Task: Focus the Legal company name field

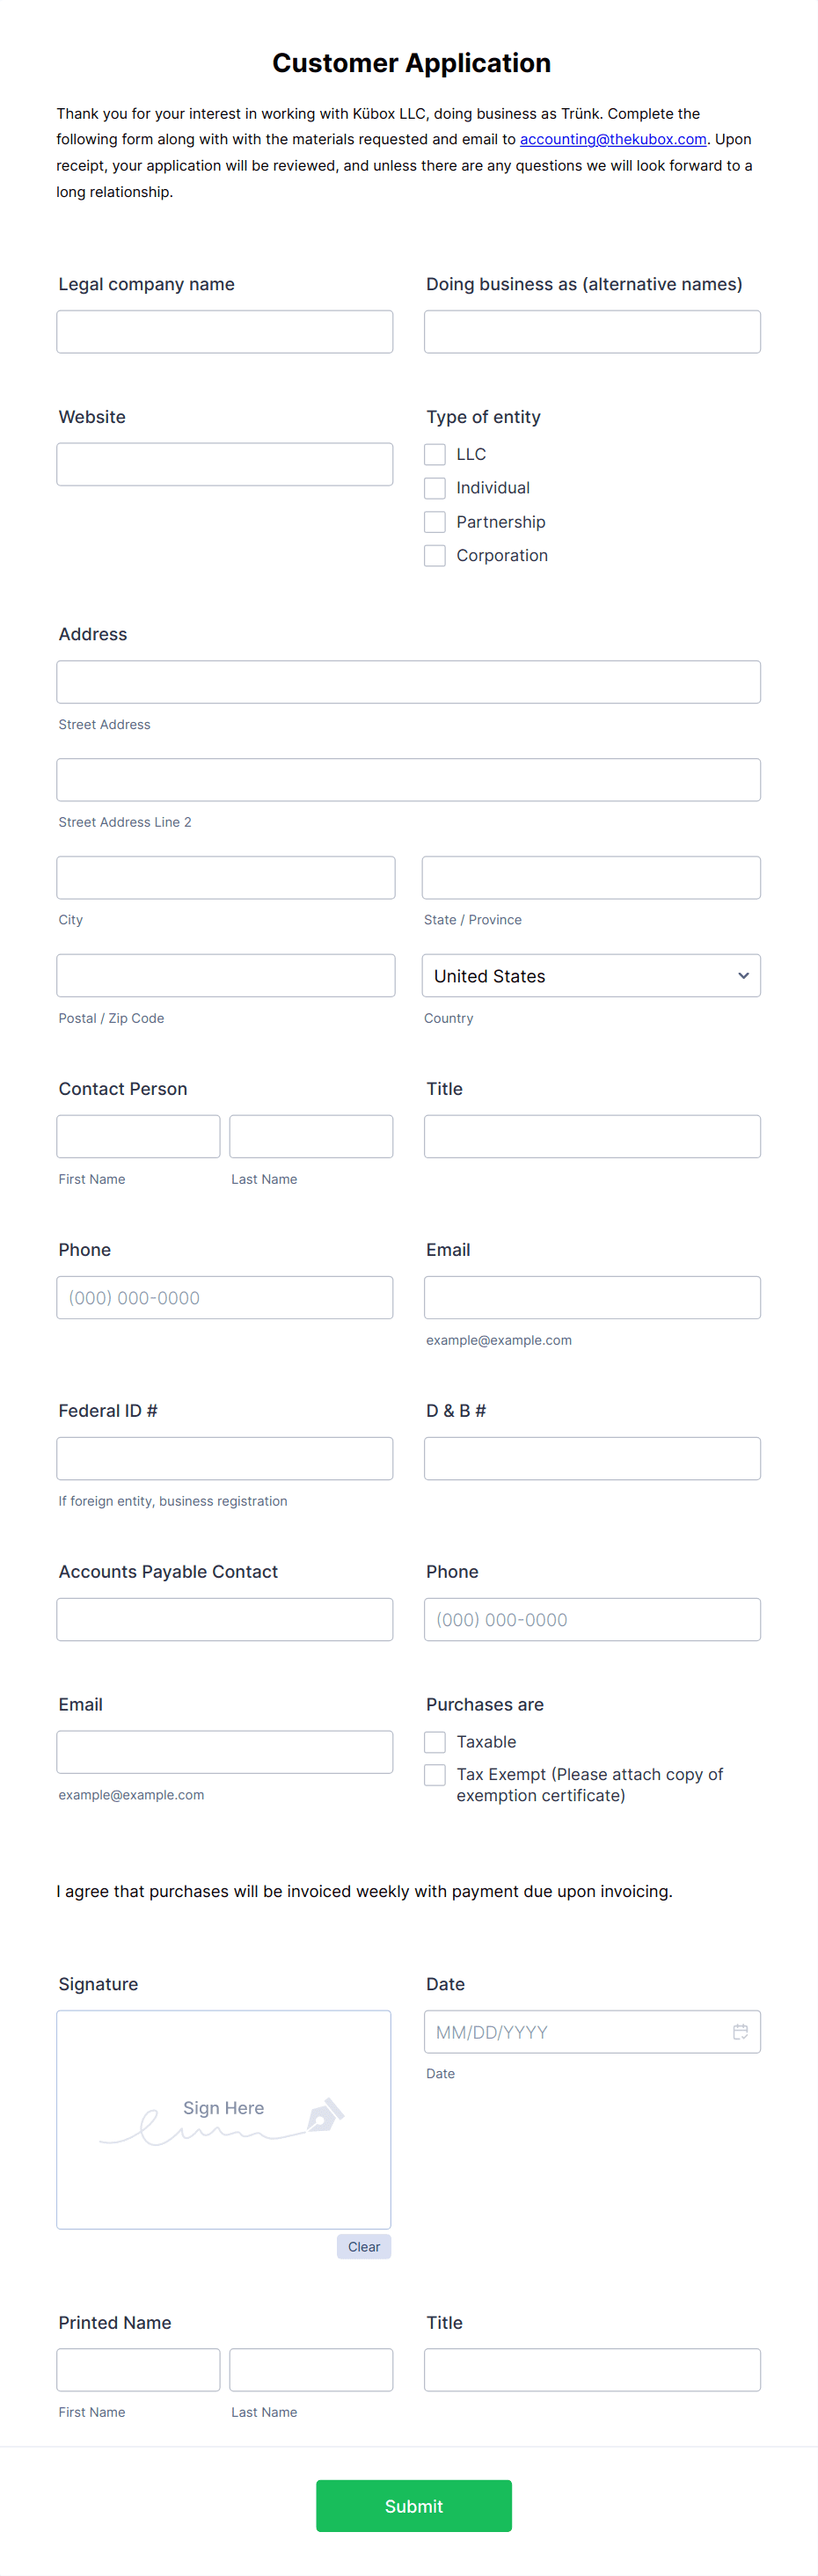Action: click(x=225, y=331)
